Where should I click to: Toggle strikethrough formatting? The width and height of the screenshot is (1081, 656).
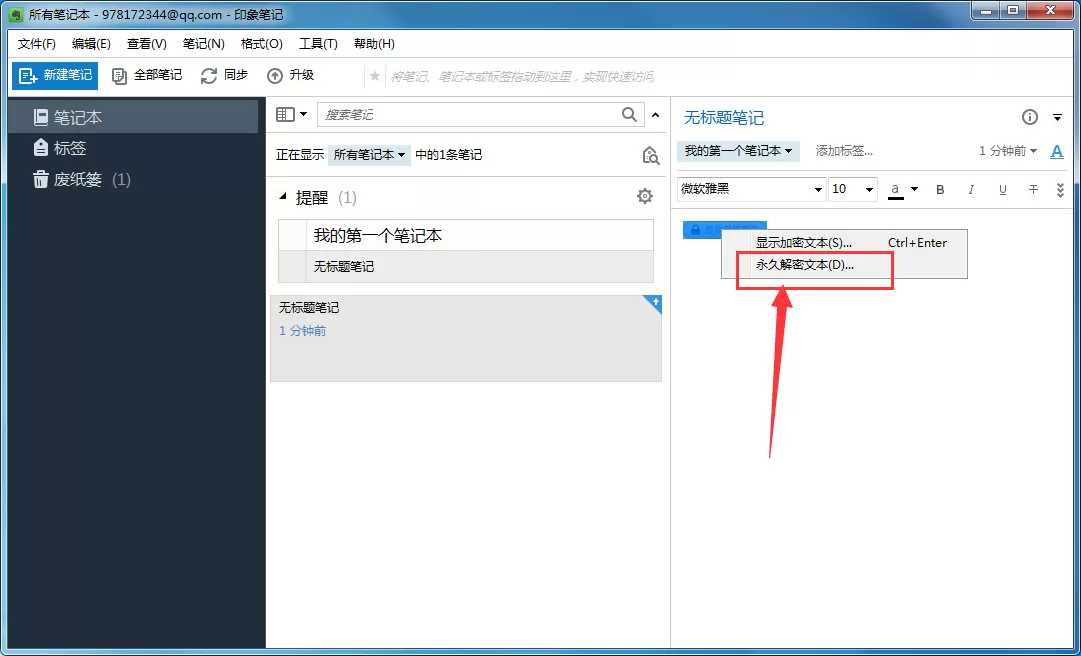pyautogui.click(x=1033, y=189)
